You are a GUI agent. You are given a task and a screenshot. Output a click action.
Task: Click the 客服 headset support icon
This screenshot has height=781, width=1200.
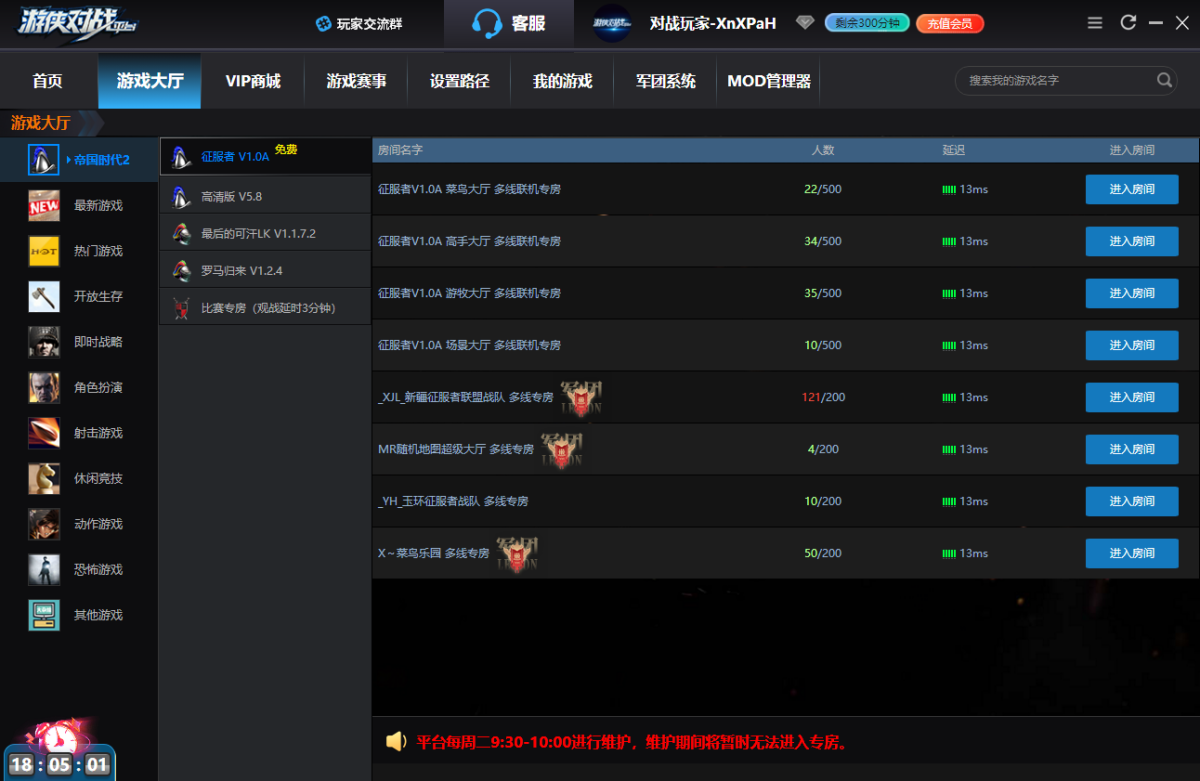click(487, 23)
